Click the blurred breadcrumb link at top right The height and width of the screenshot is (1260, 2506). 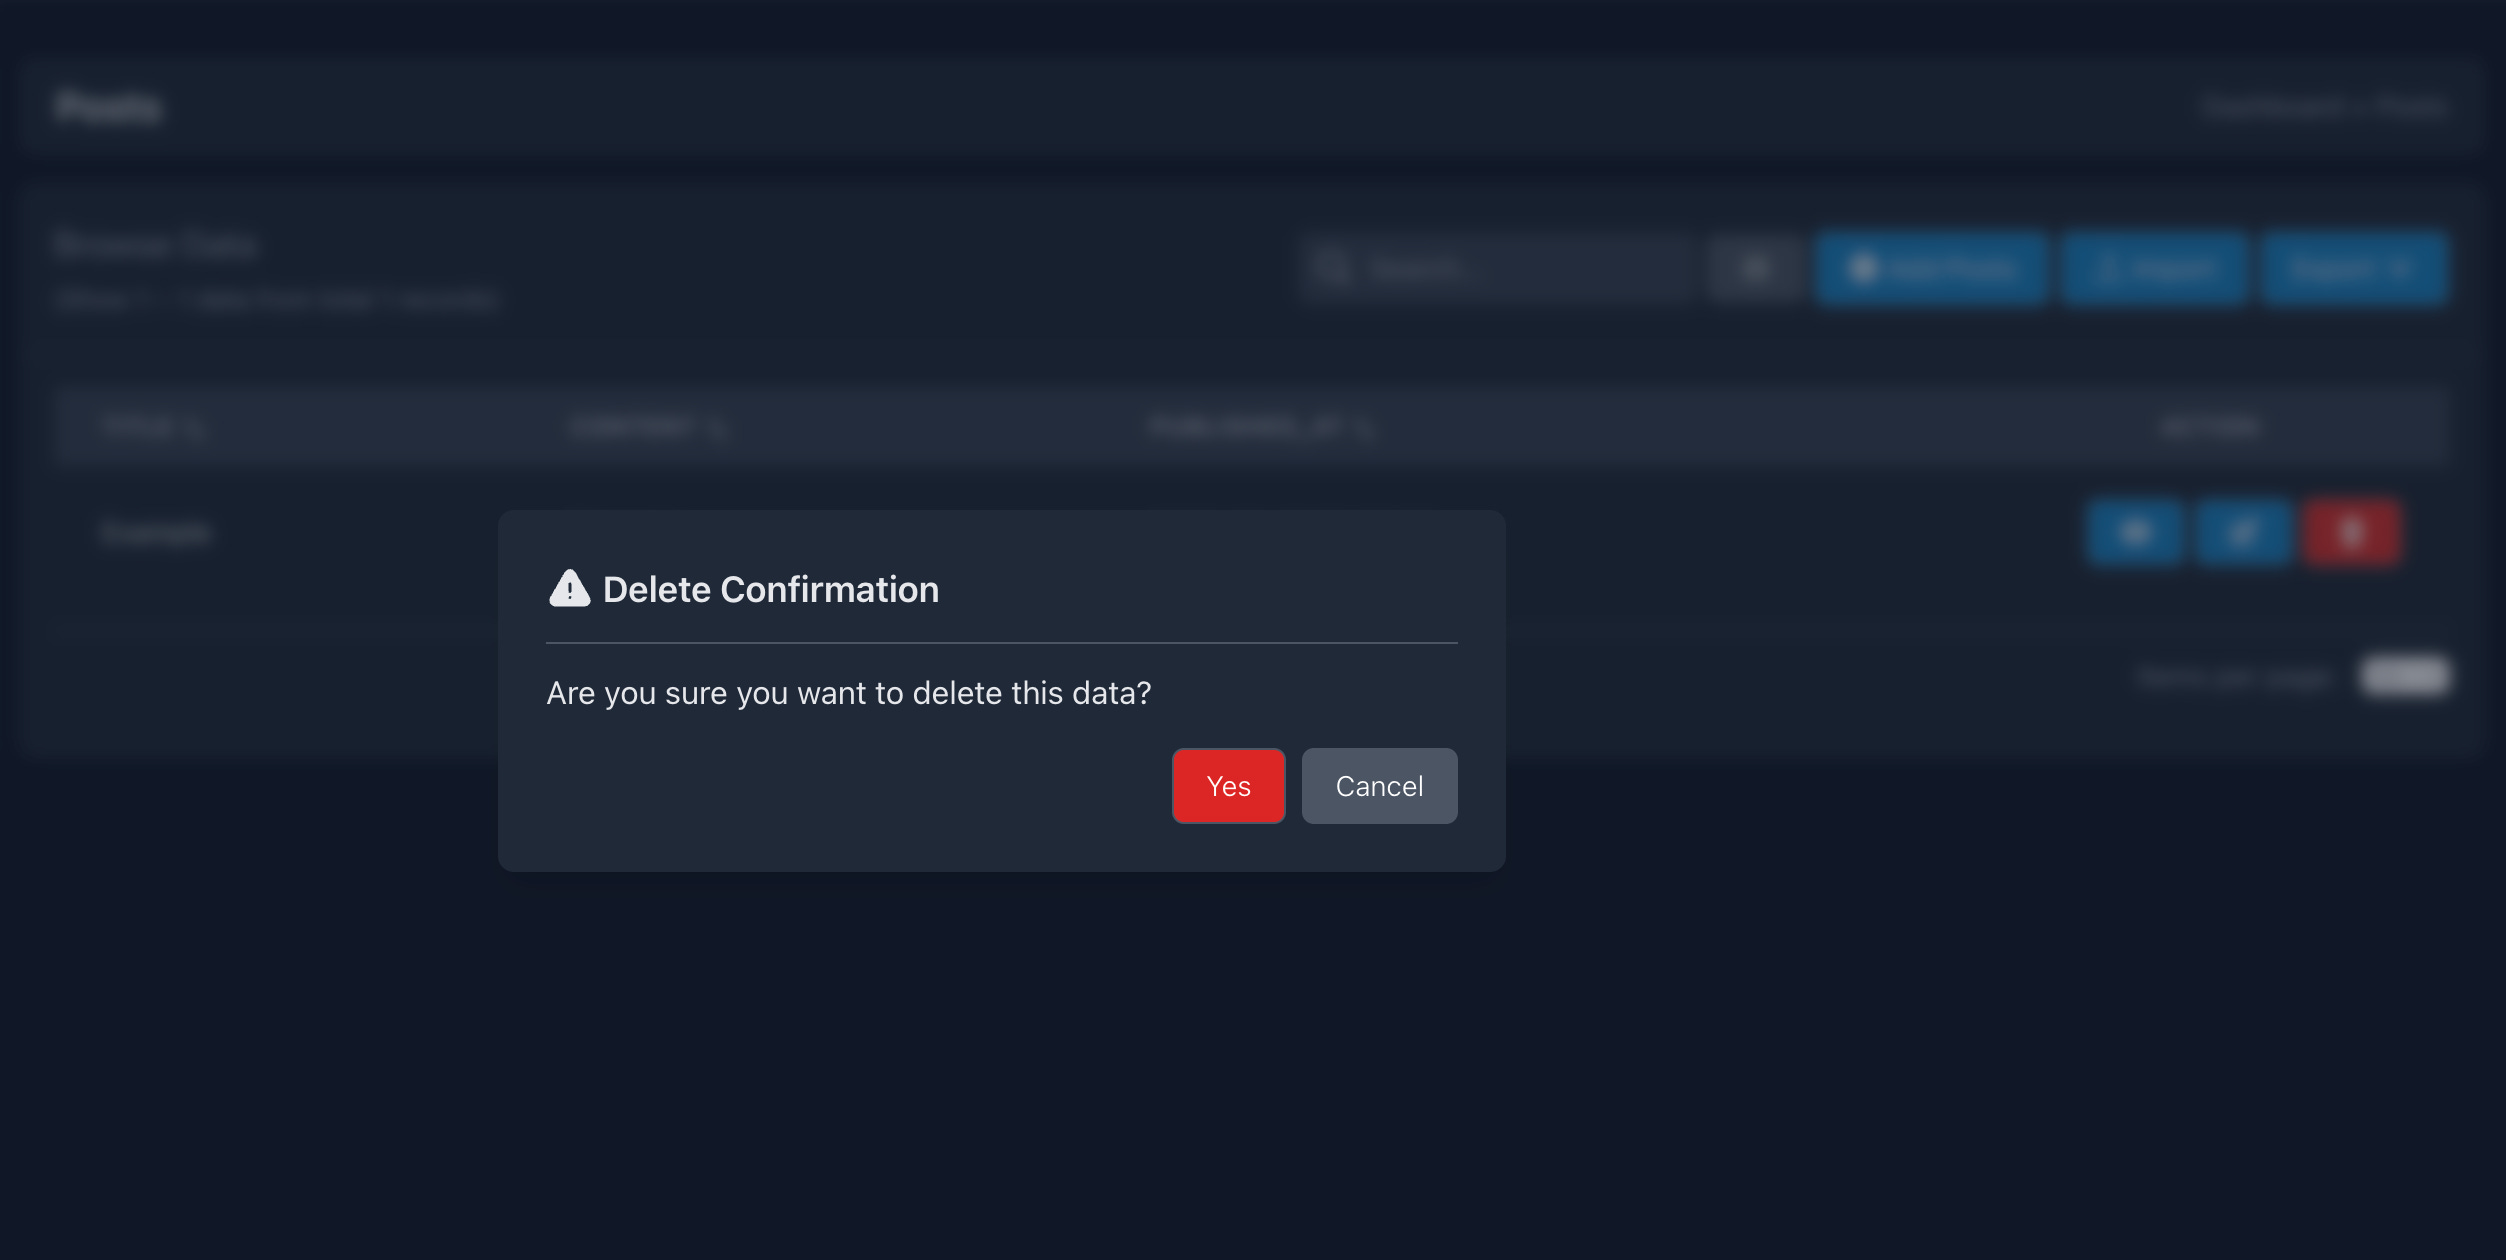pyautogui.click(x=2272, y=107)
